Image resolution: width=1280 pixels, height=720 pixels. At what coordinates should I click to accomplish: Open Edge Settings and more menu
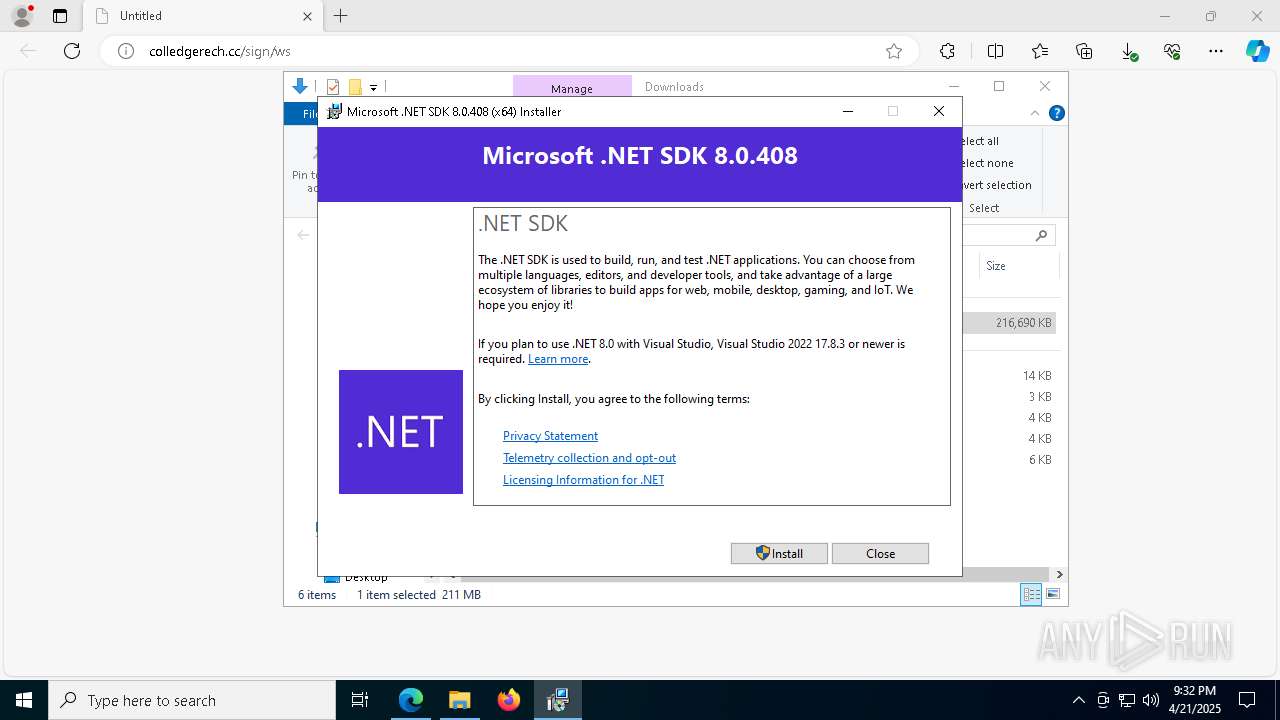coord(1216,51)
